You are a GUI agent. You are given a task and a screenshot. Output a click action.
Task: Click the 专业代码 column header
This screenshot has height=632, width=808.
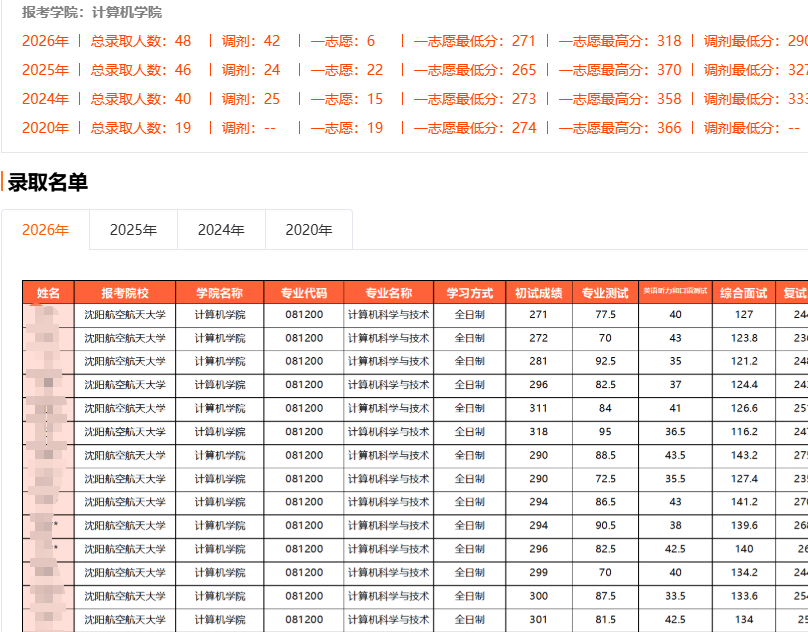pos(304,293)
